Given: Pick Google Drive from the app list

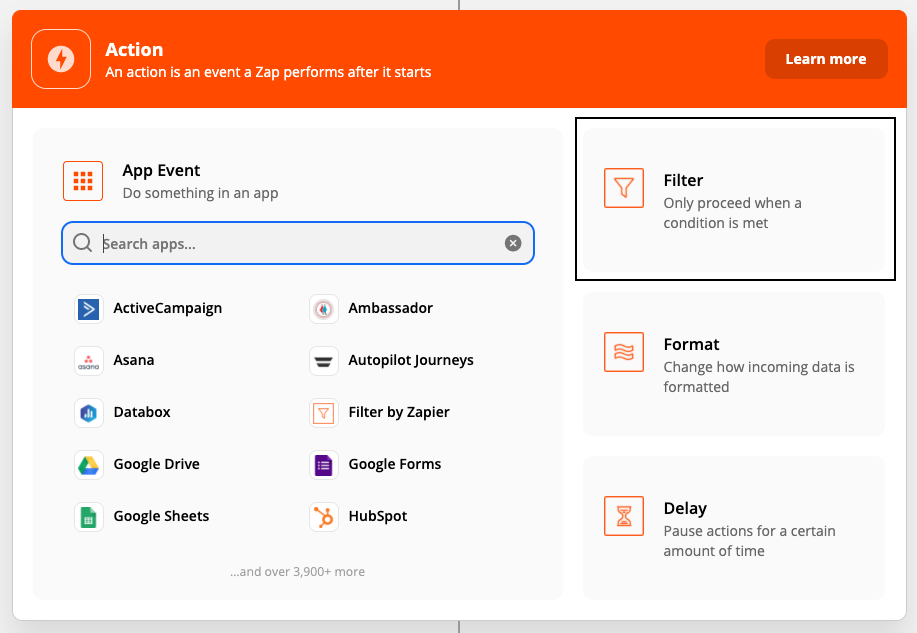Looking at the screenshot, I should tap(157, 465).
